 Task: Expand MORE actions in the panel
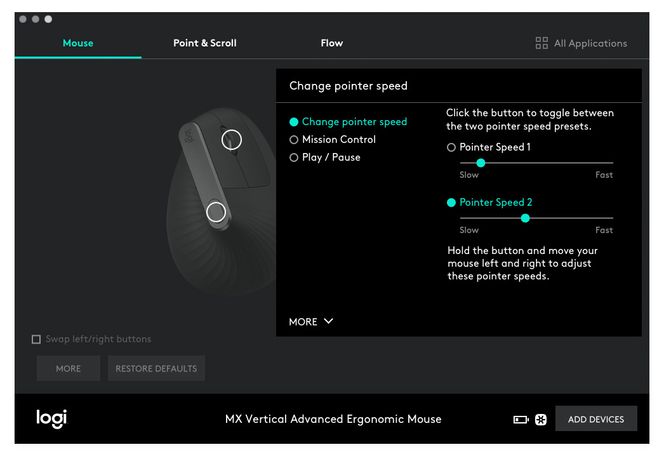[x=311, y=322]
